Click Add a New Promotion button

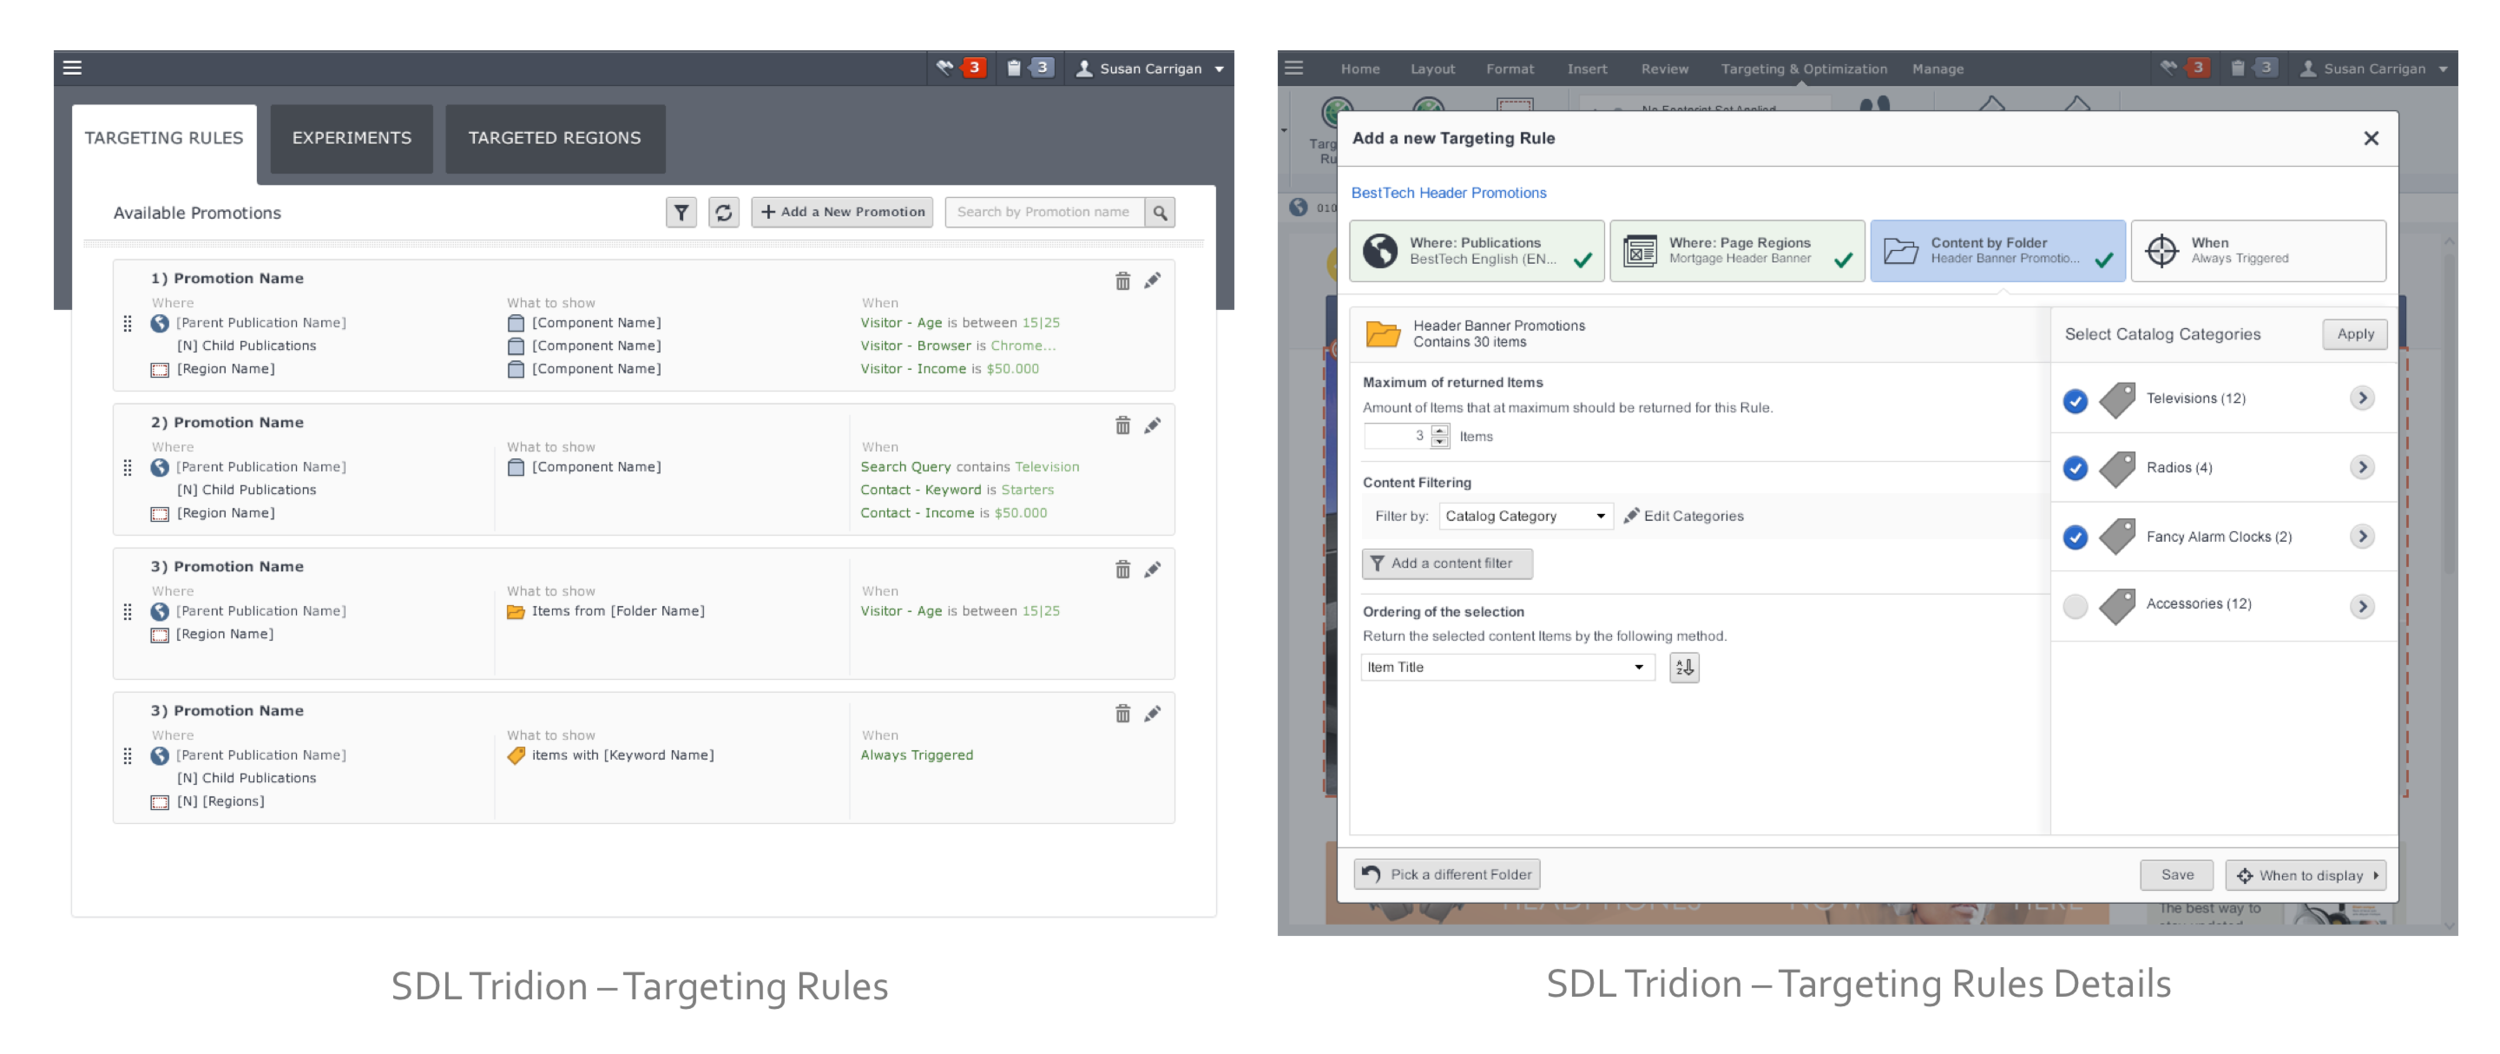click(x=842, y=212)
